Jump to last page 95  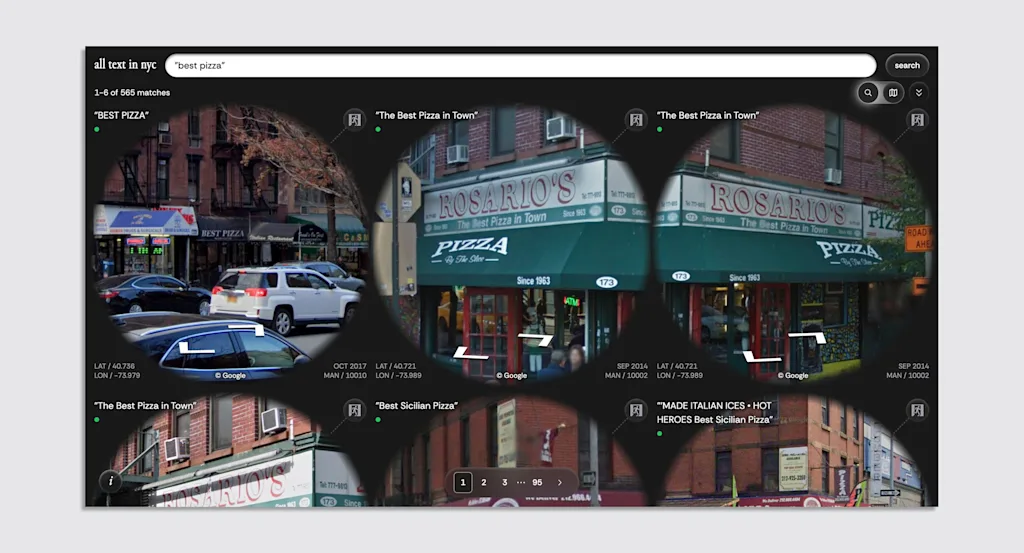click(x=537, y=482)
